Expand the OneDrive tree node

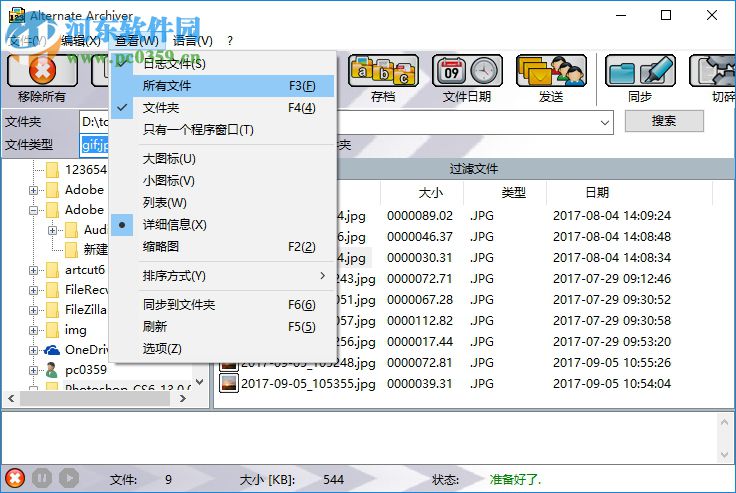tap(33, 350)
